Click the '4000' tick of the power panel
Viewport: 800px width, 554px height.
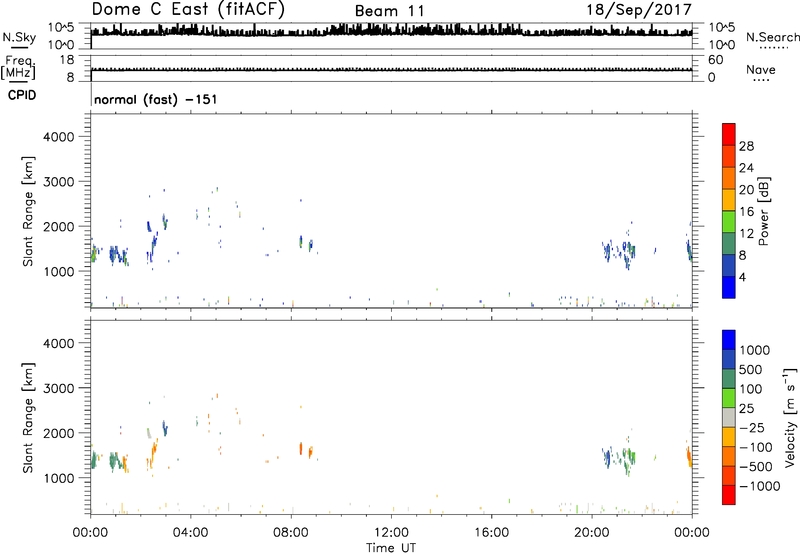(x=58, y=137)
